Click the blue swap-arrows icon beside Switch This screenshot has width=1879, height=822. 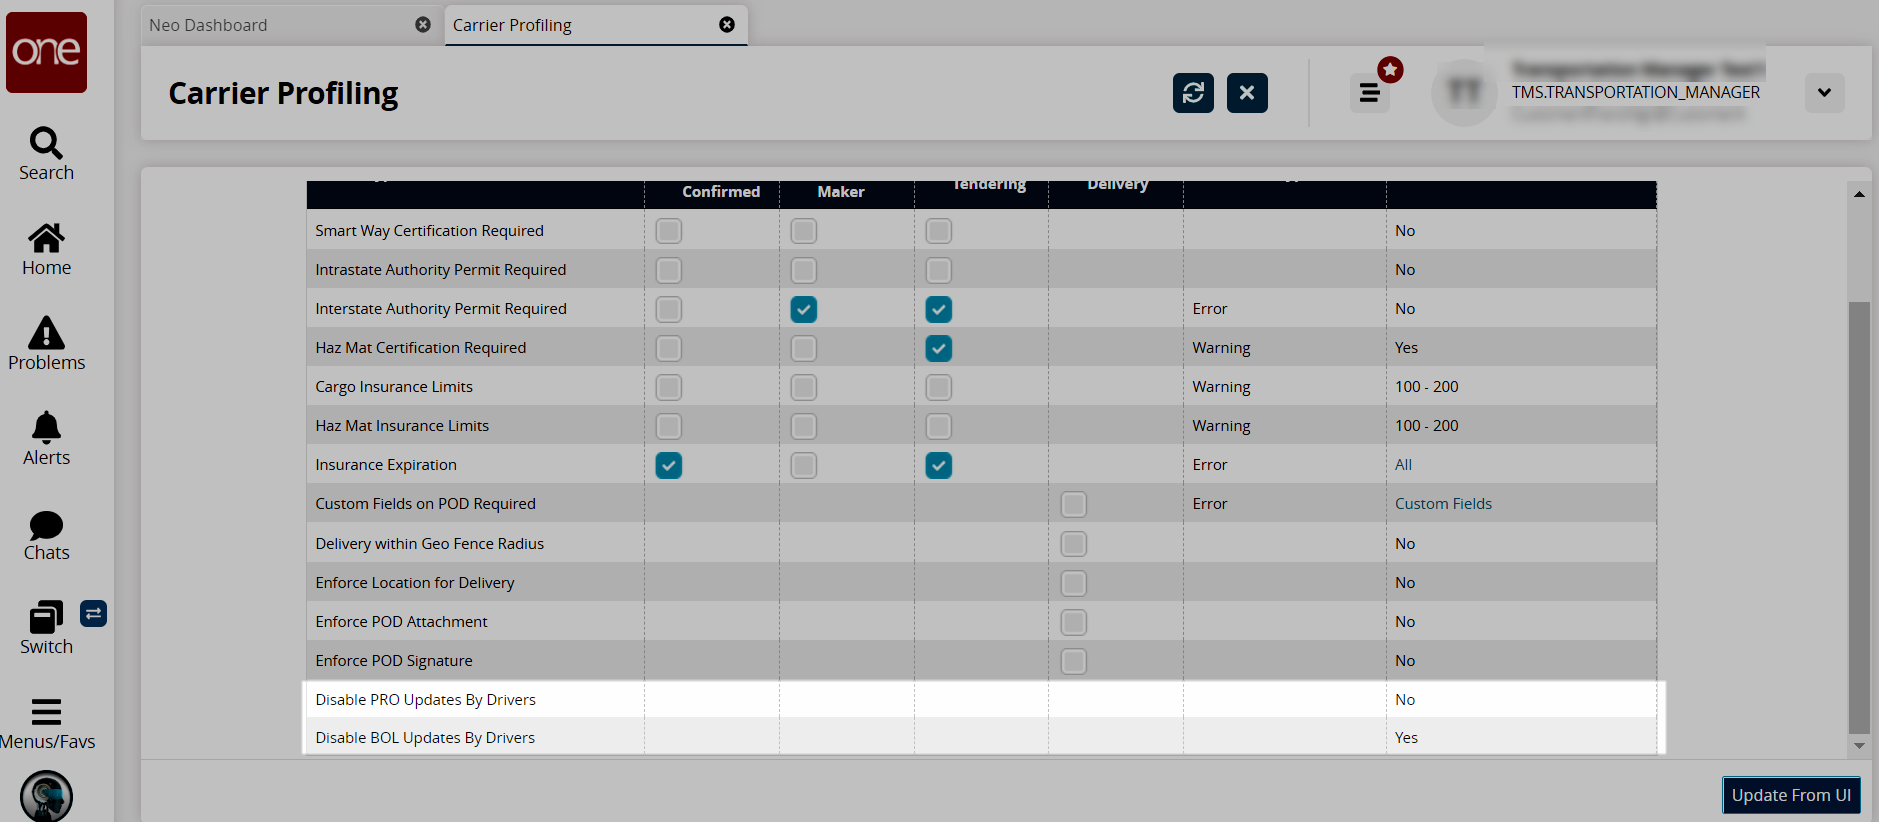pyautogui.click(x=93, y=613)
